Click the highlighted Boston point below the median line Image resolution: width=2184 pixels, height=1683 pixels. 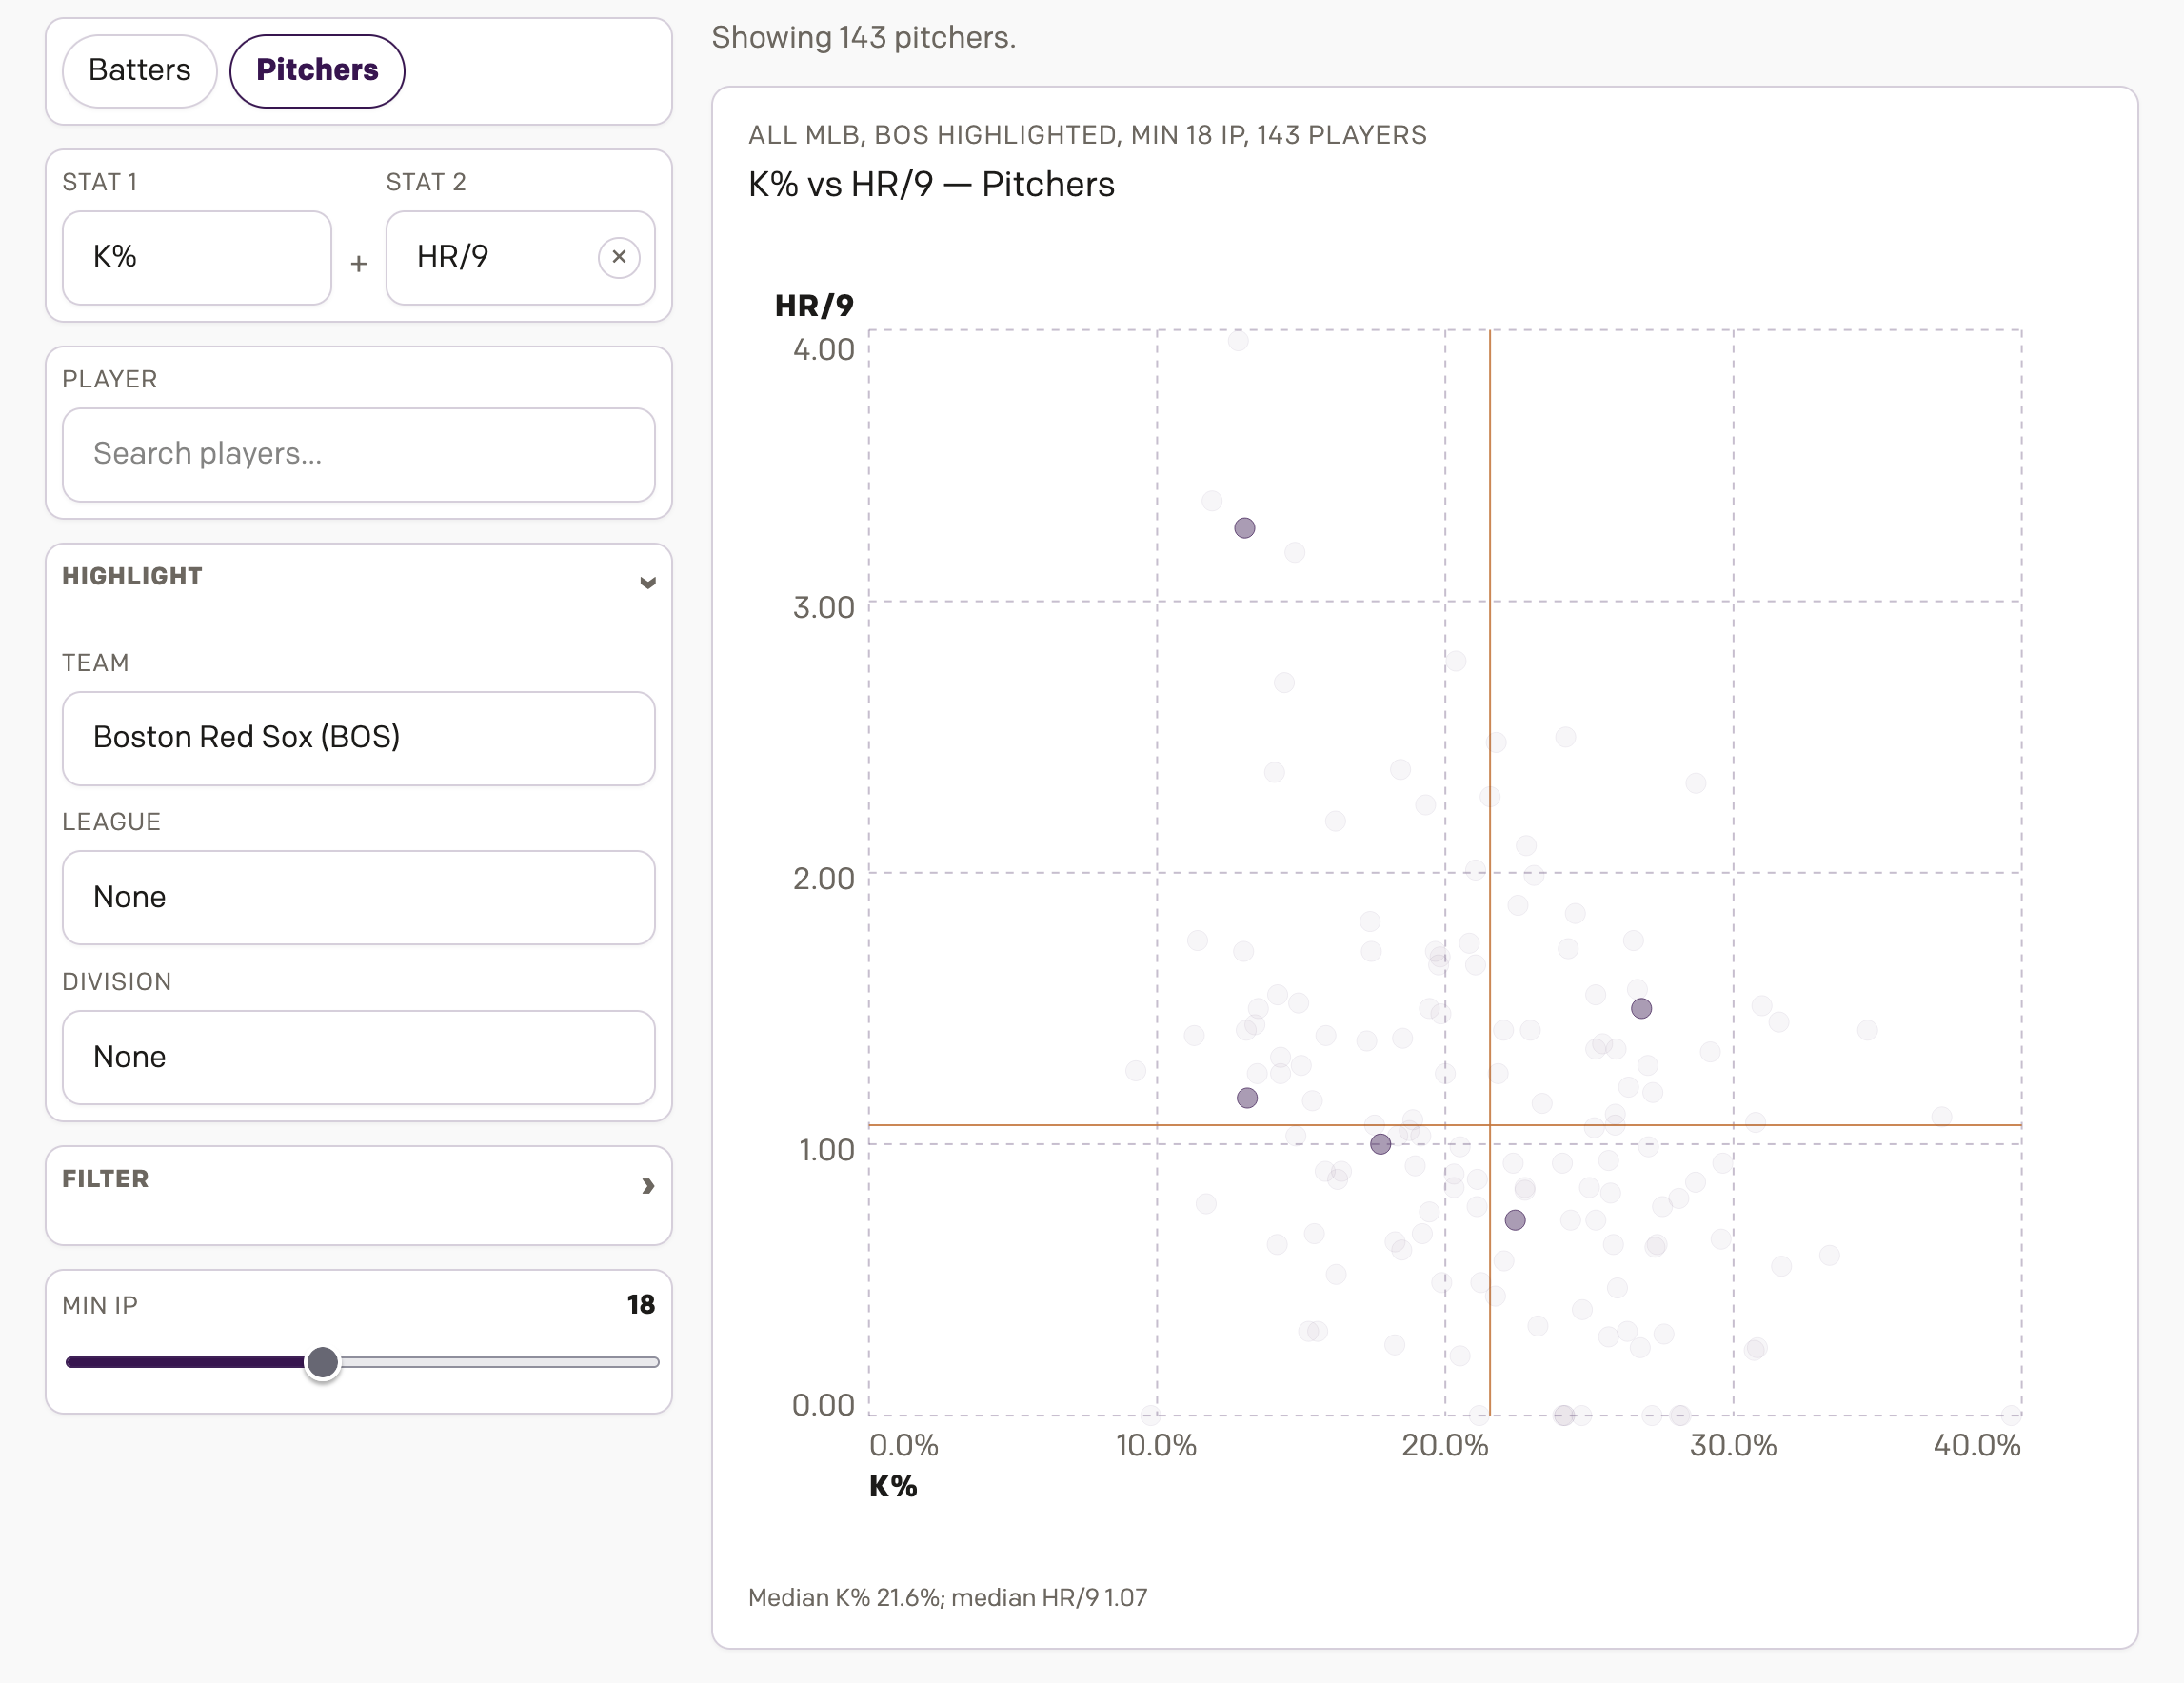click(x=1515, y=1220)
